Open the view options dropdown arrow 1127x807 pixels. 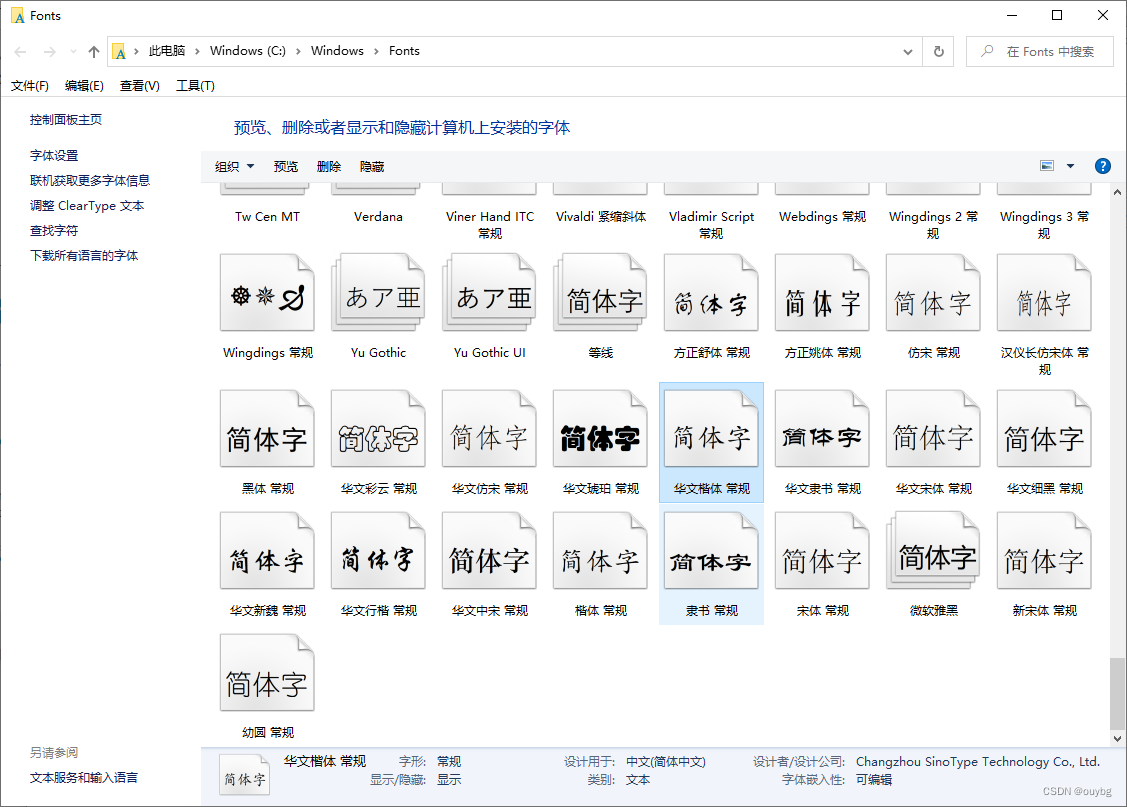click(x=1068, y=165)
